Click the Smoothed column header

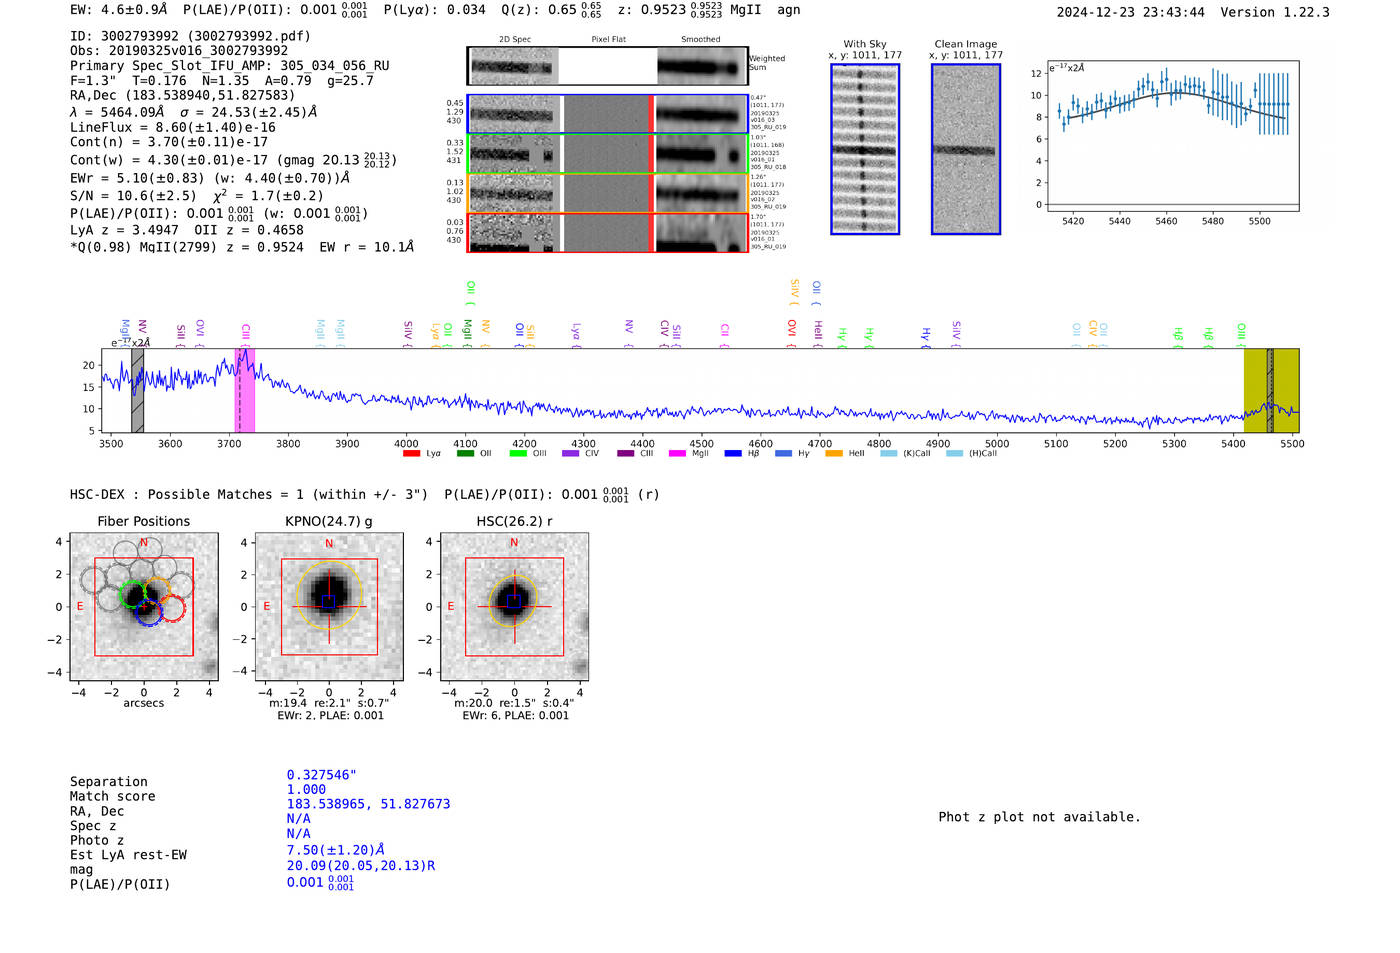[701, 39]
